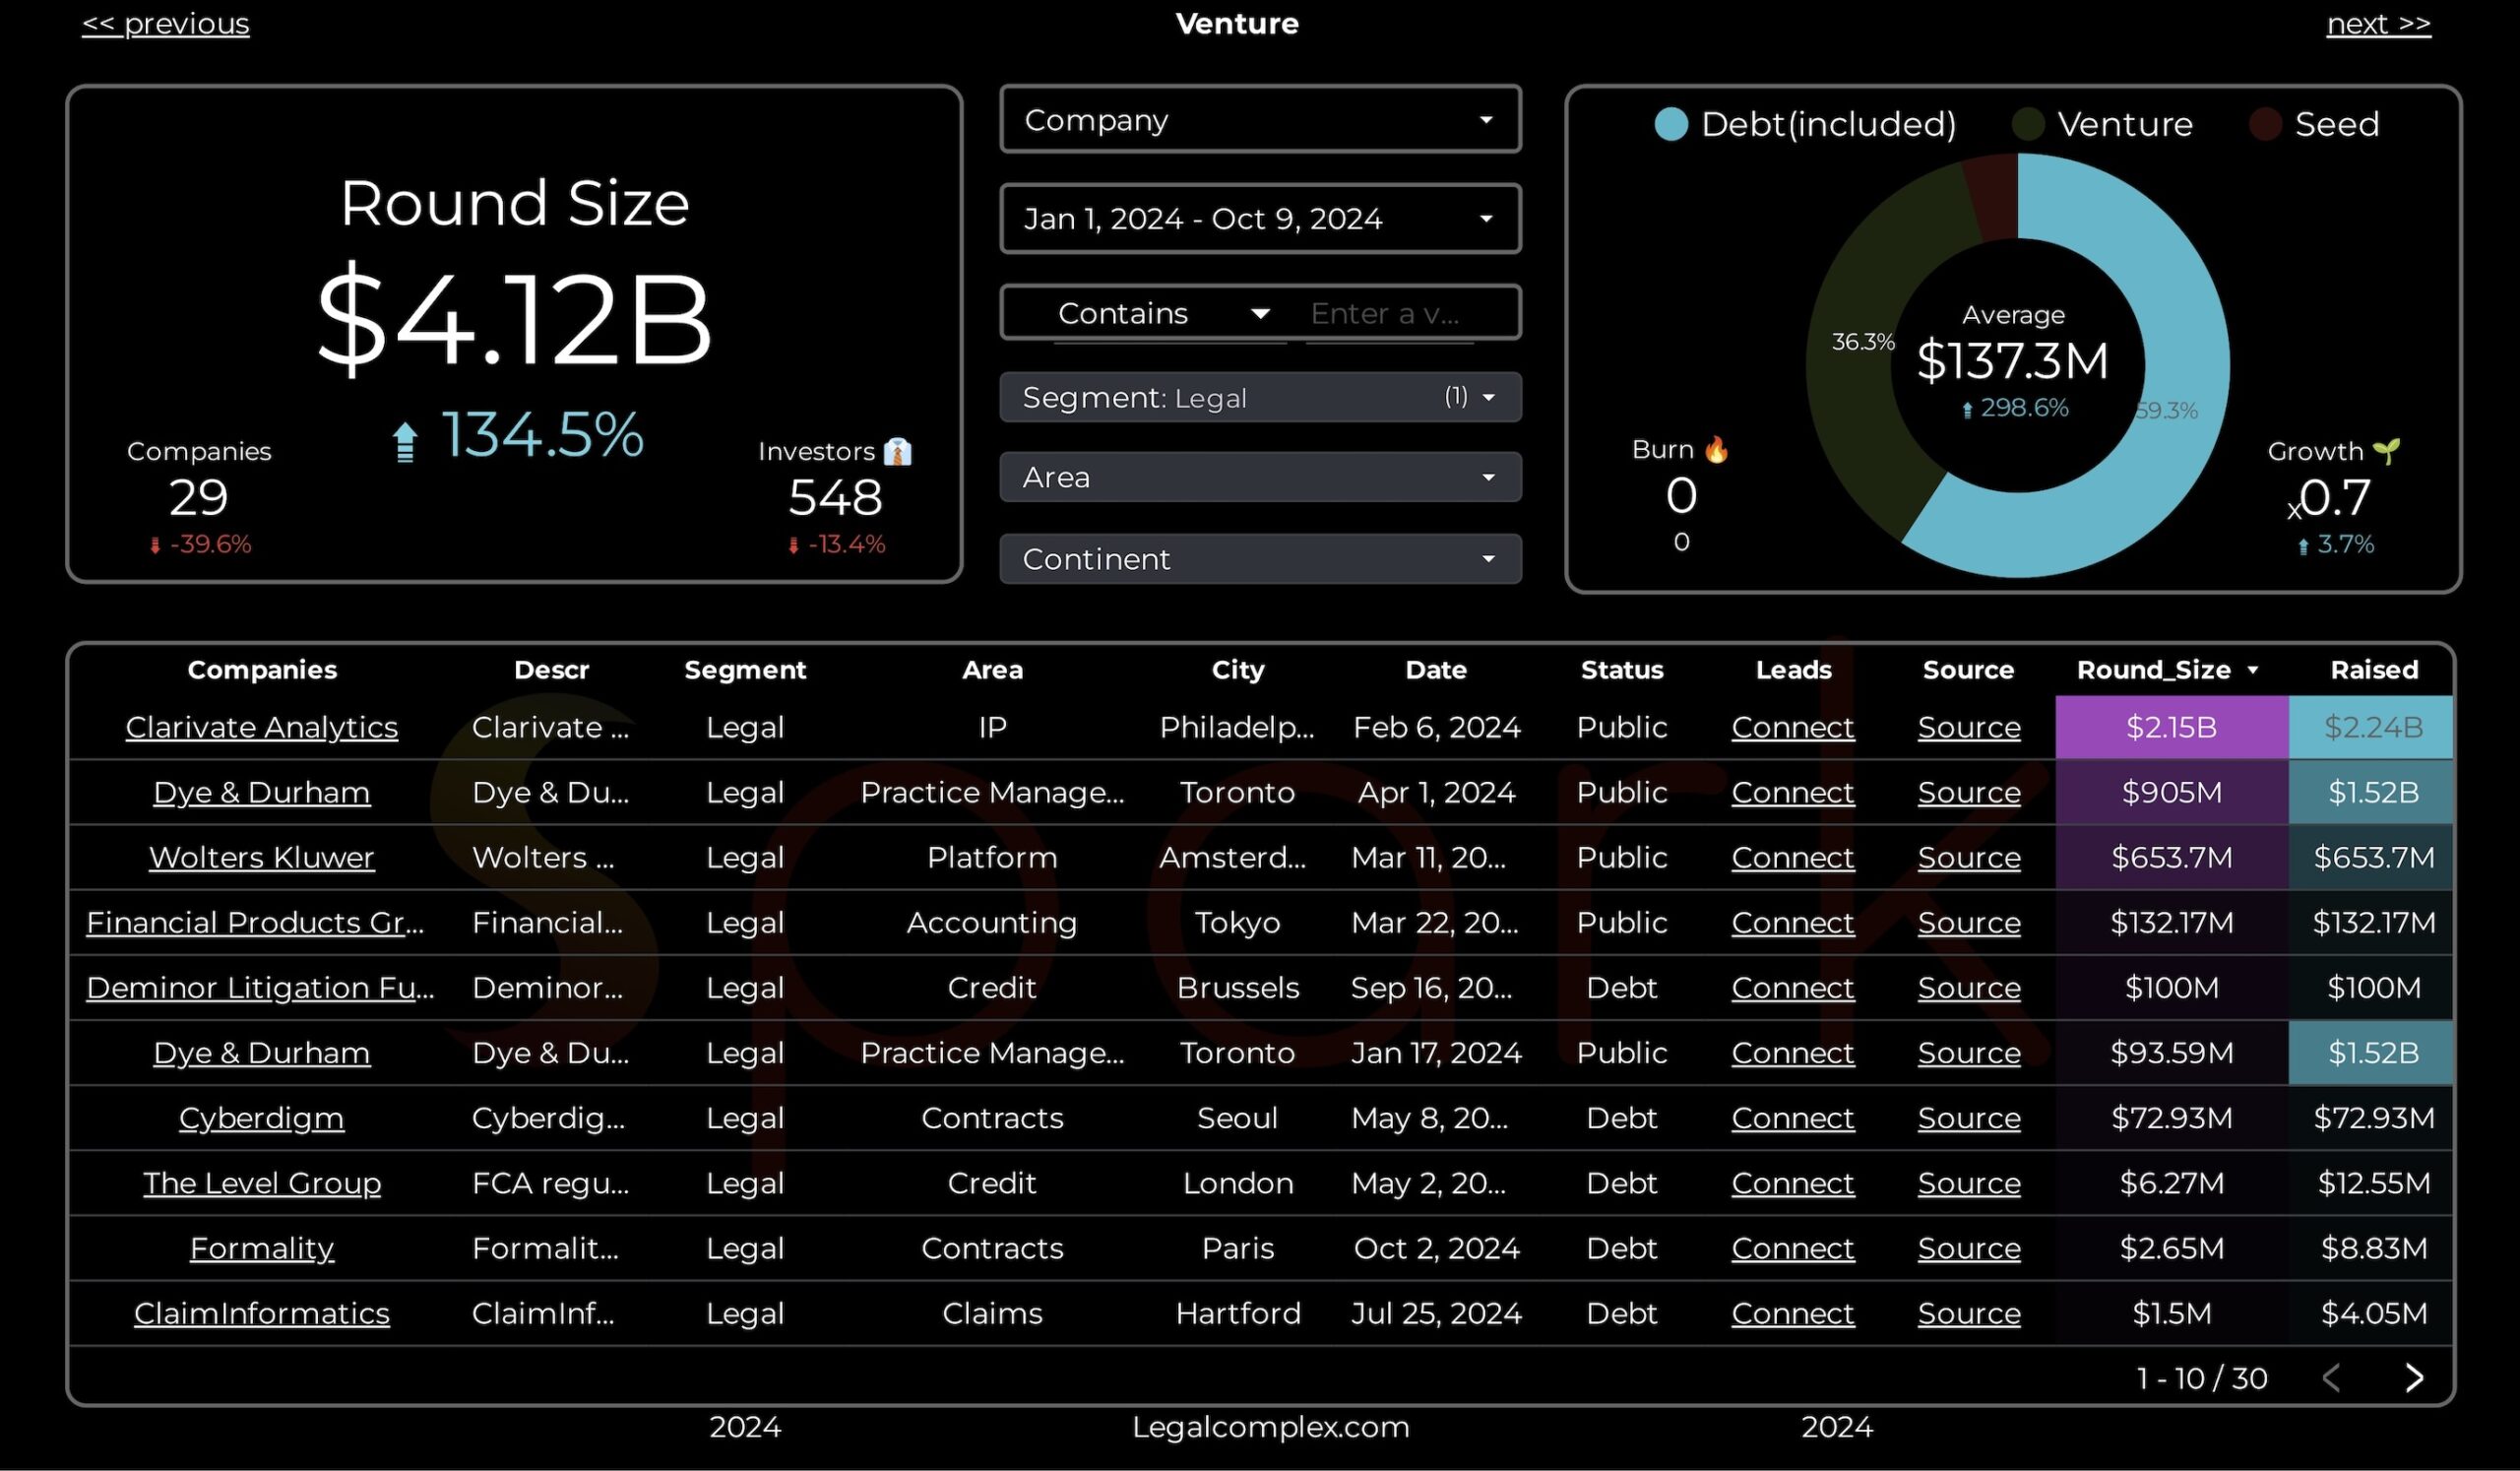Click the $137.3M average value
Viewport: 2520px width, 1471px height.
pyautogui.click(x=2012, y=361)
